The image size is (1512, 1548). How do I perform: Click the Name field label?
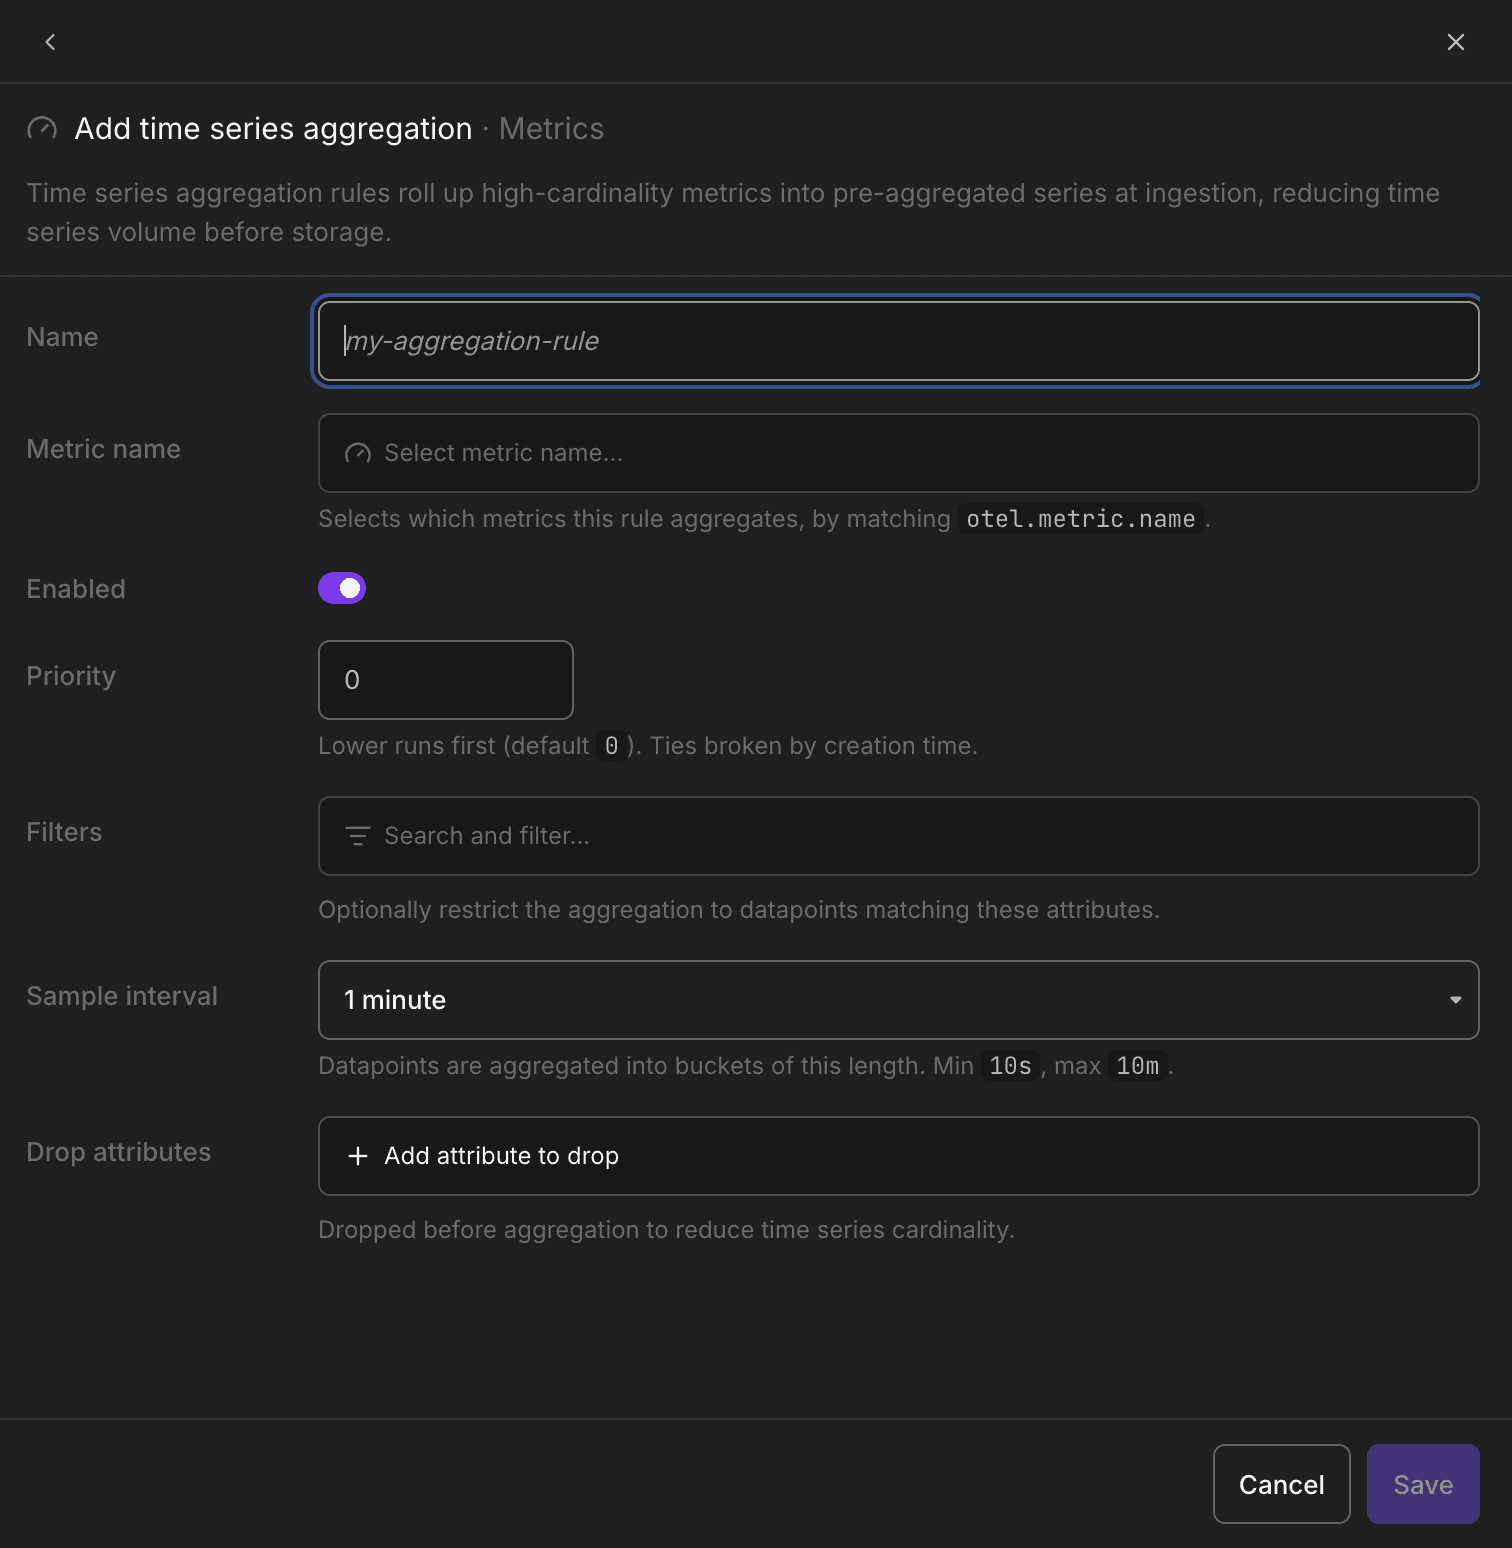point(62,337)
